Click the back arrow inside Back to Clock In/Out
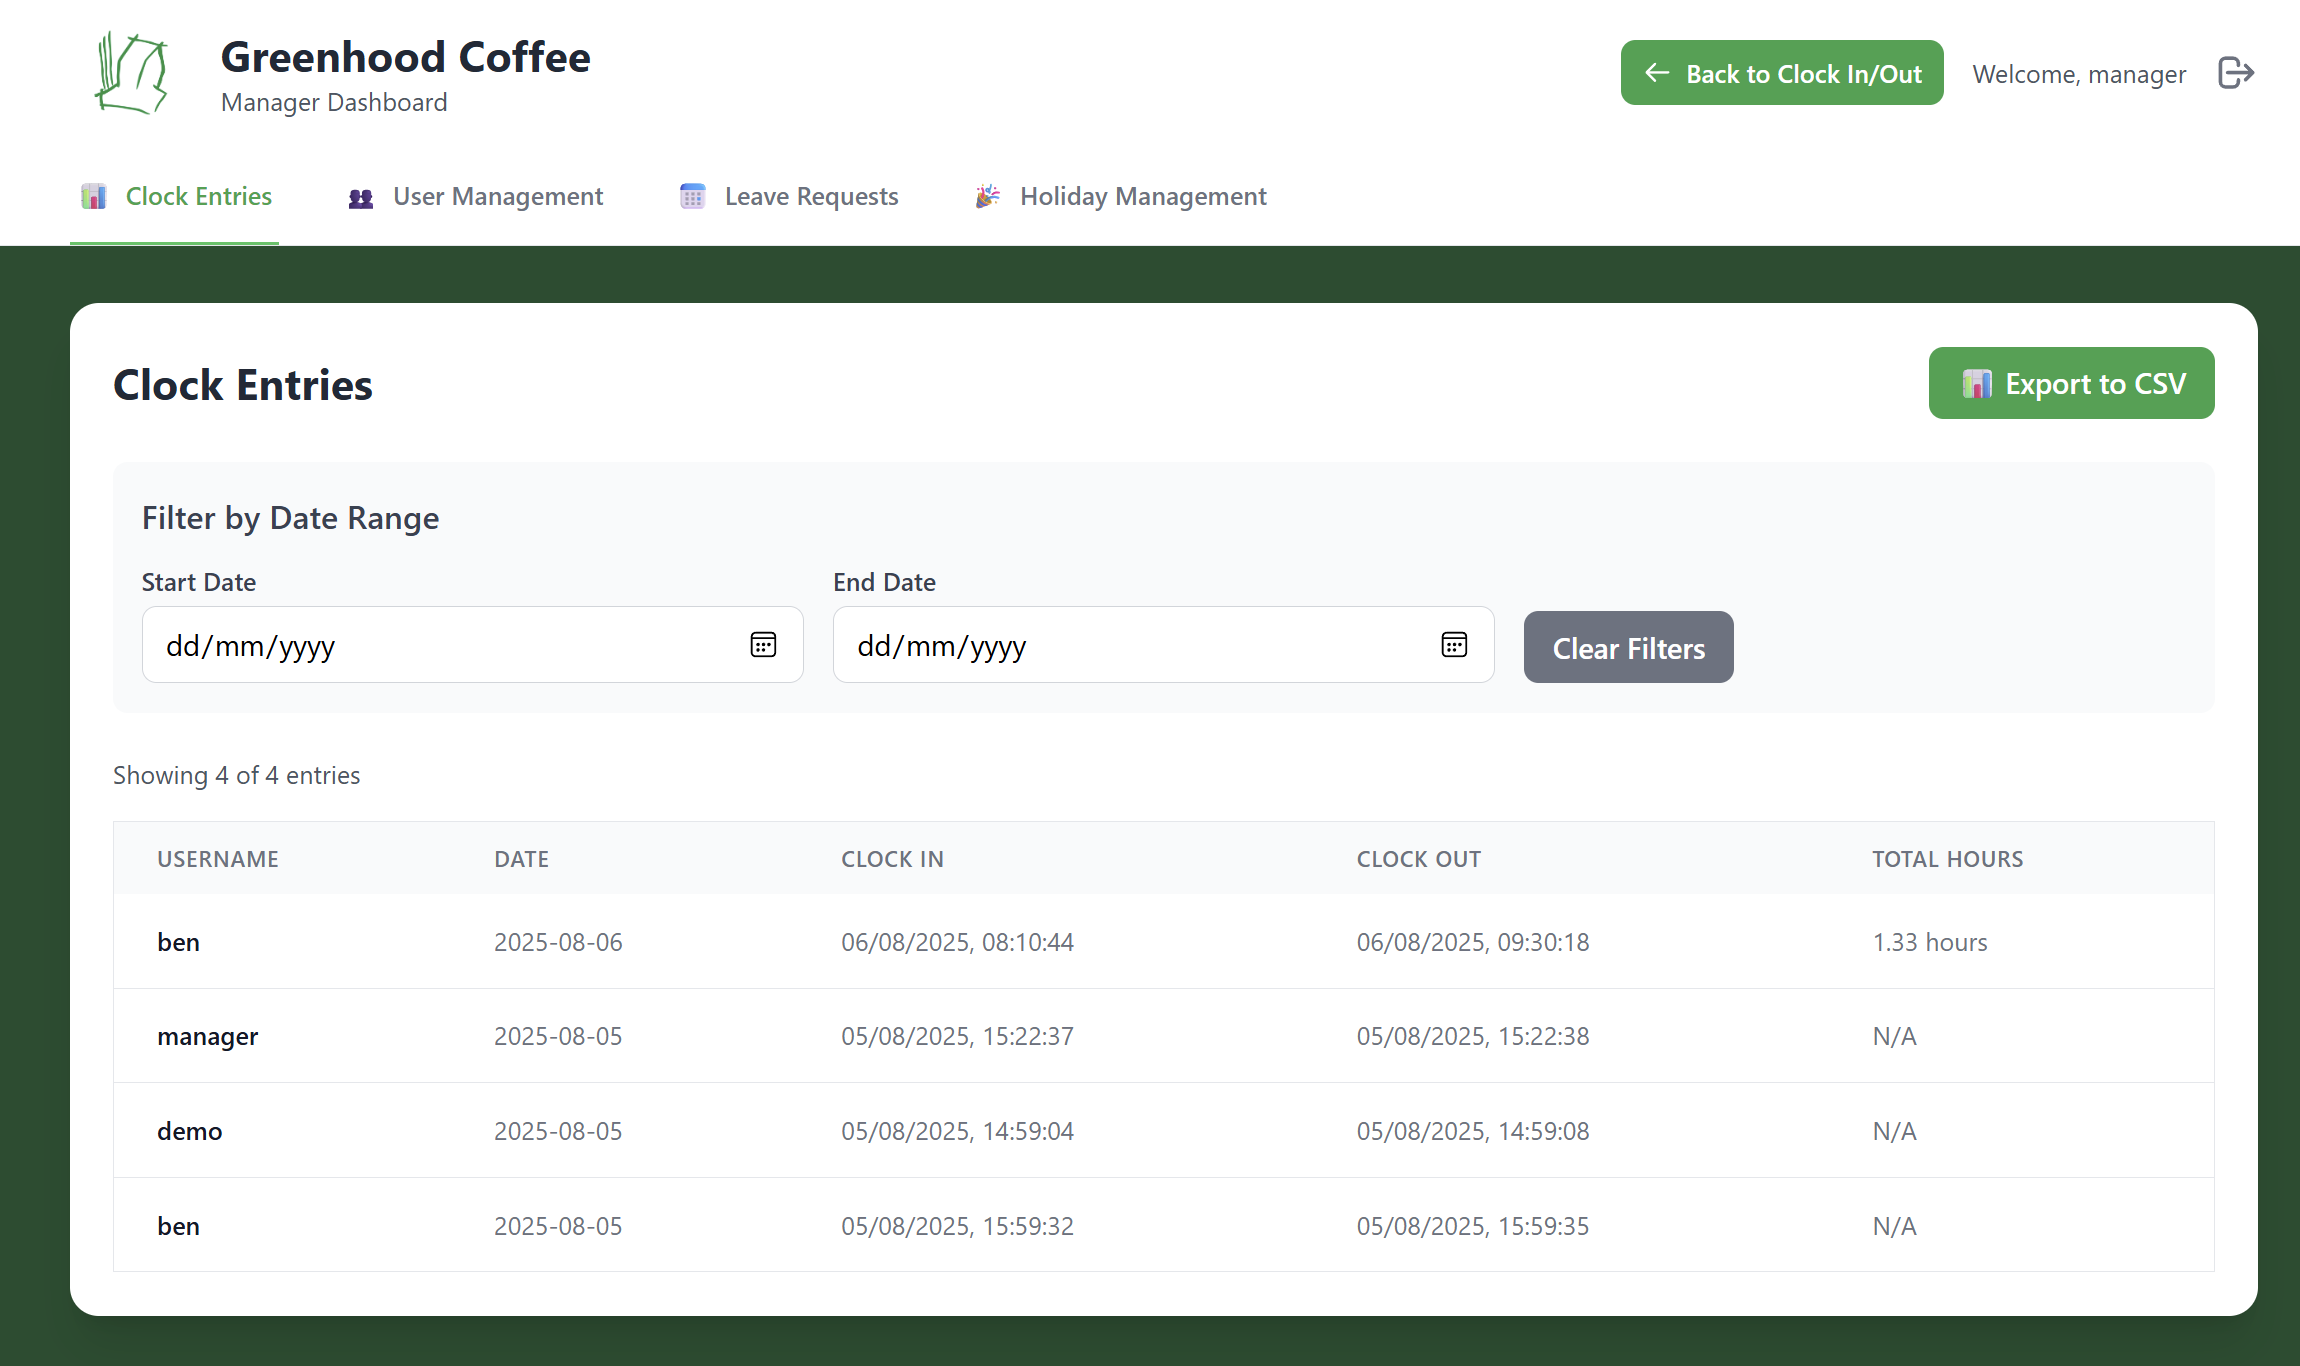 point(1657,72)
